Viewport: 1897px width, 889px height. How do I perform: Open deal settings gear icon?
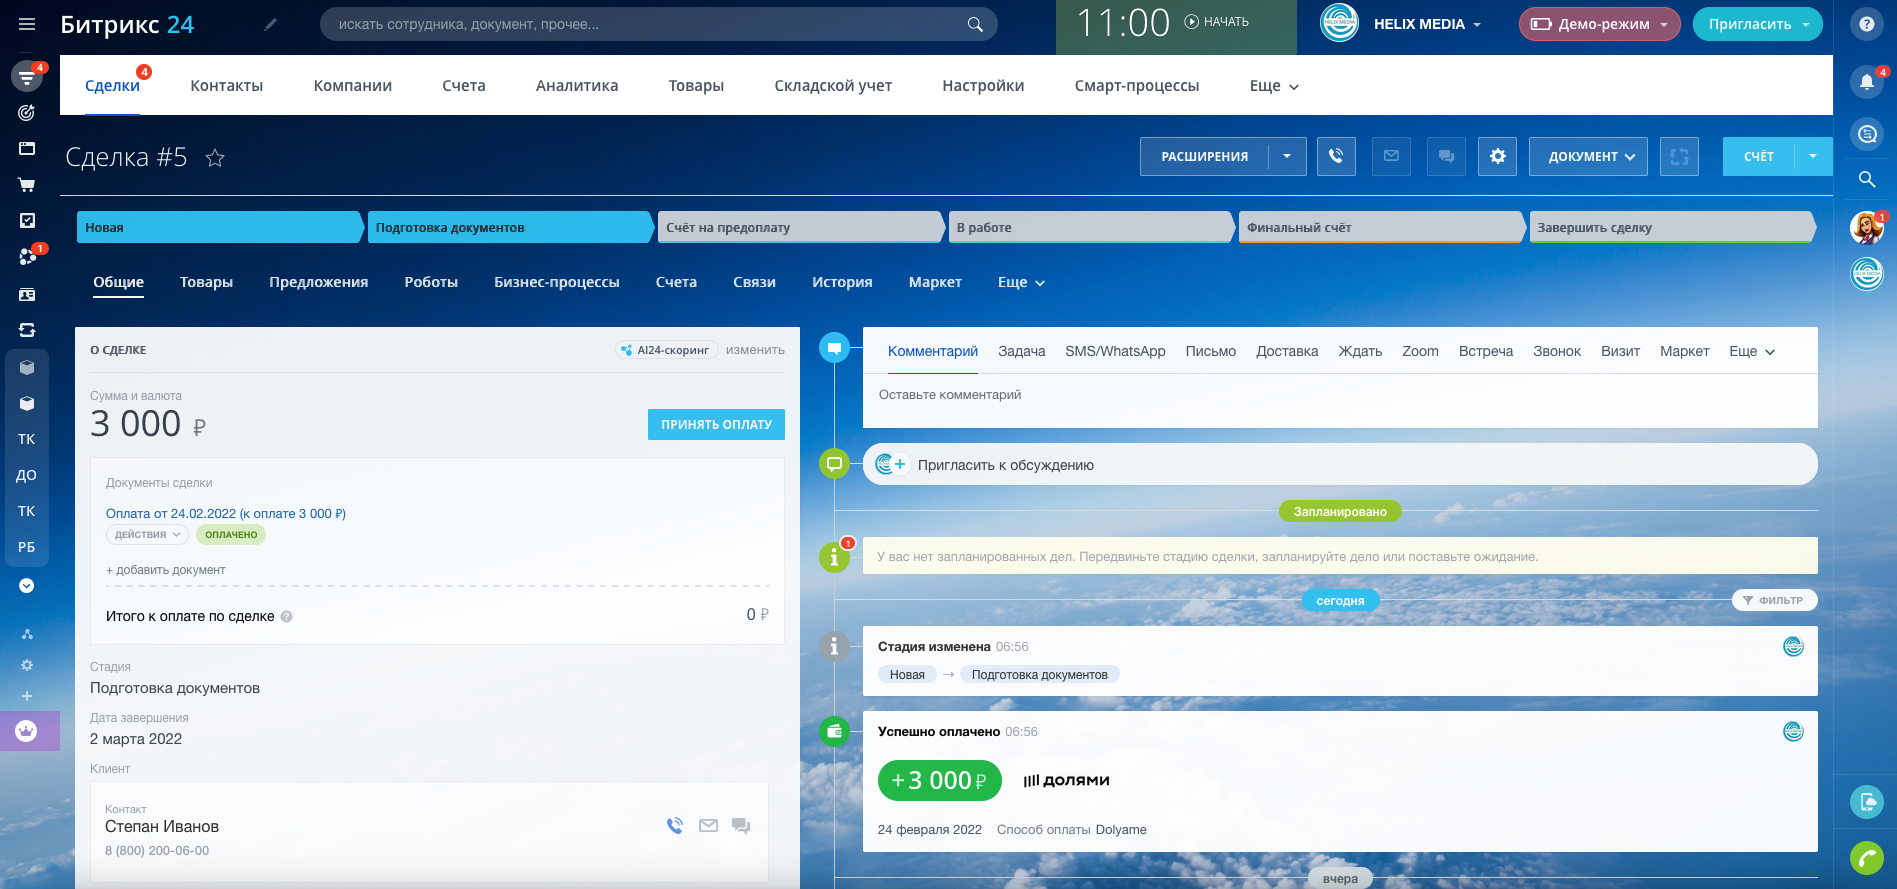click(x=1497, y=156)
